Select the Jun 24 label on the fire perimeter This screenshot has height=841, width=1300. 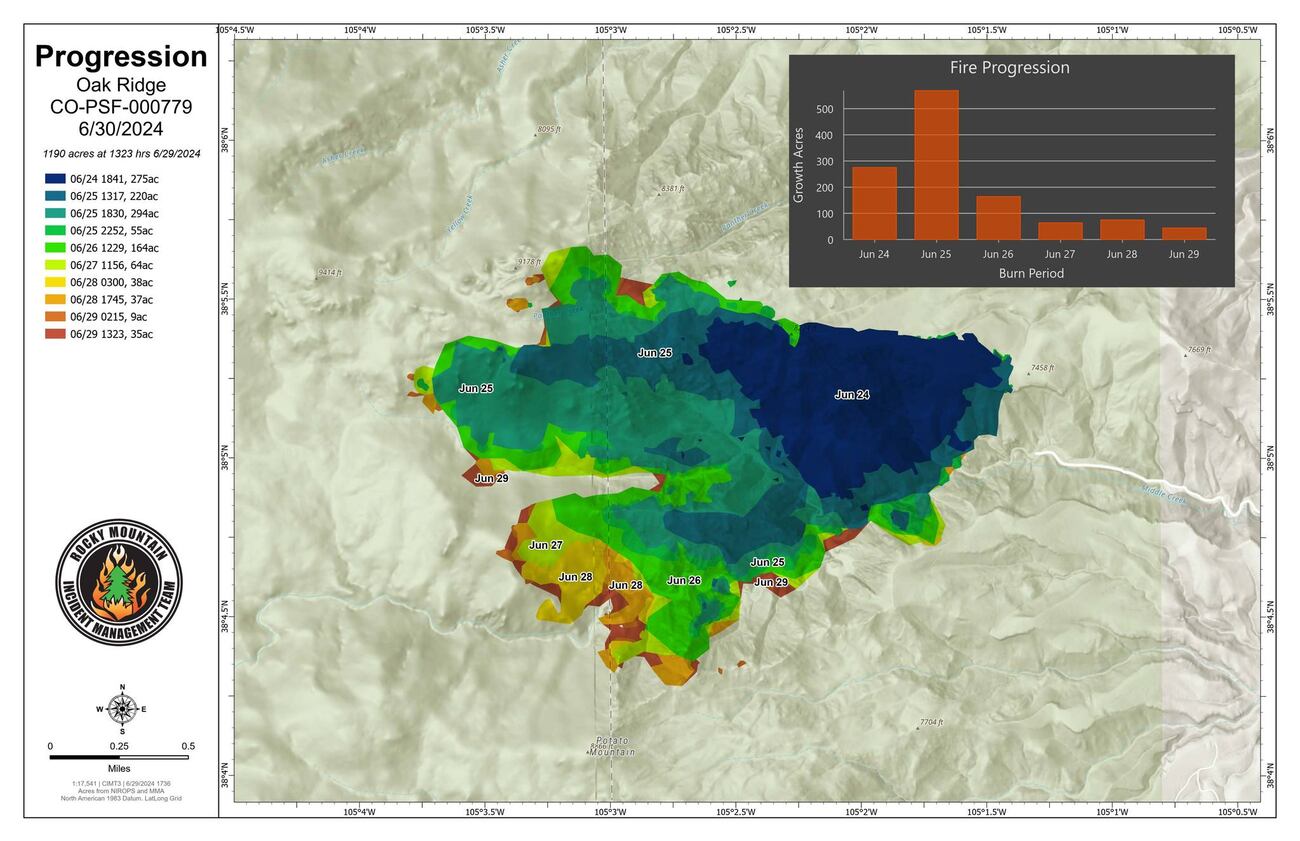[x=852, y=395]
